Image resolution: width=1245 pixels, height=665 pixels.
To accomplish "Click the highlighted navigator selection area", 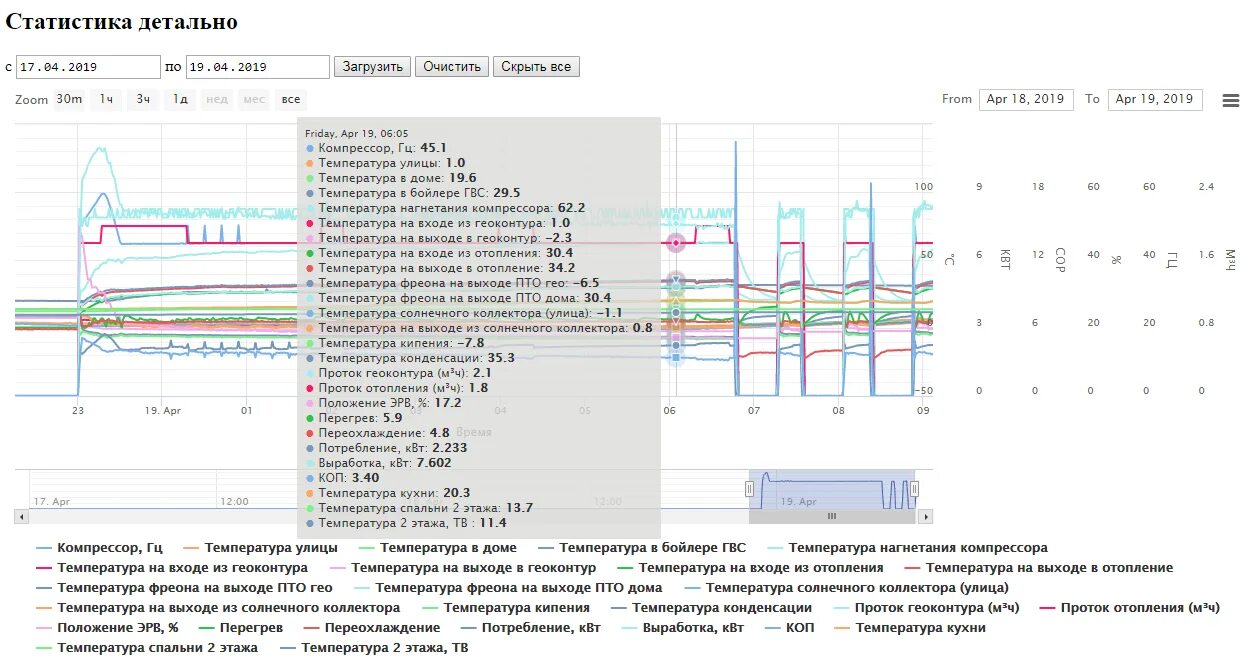I will (831, 489).
